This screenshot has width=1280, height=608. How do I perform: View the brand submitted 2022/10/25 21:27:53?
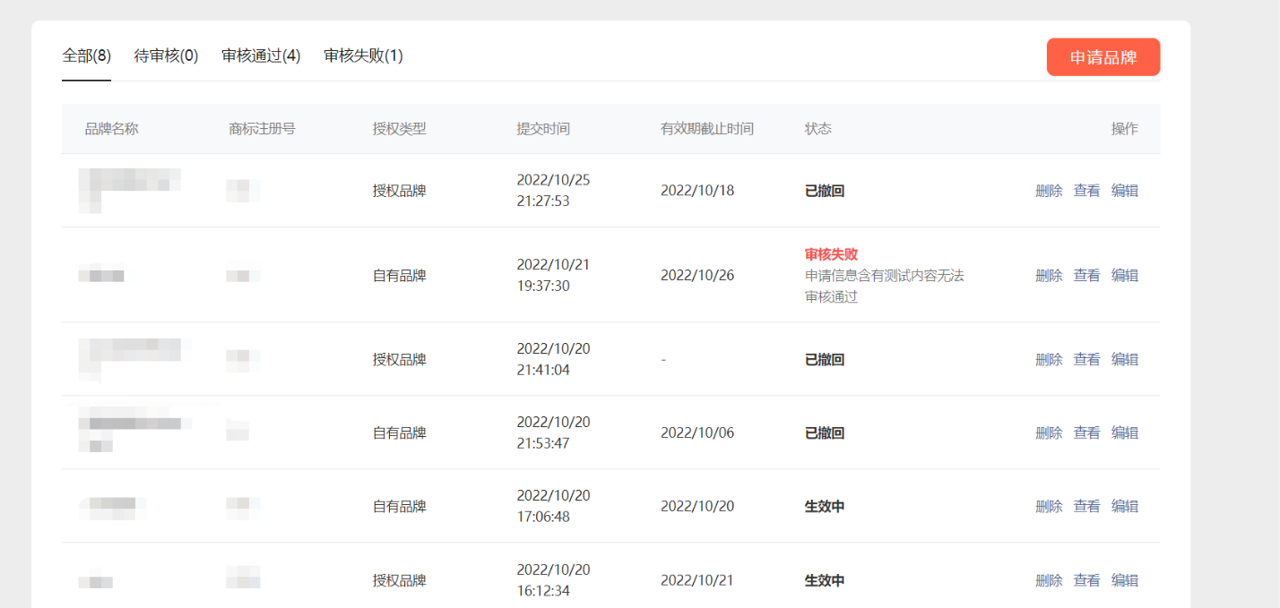click(x=1087, y=191)
